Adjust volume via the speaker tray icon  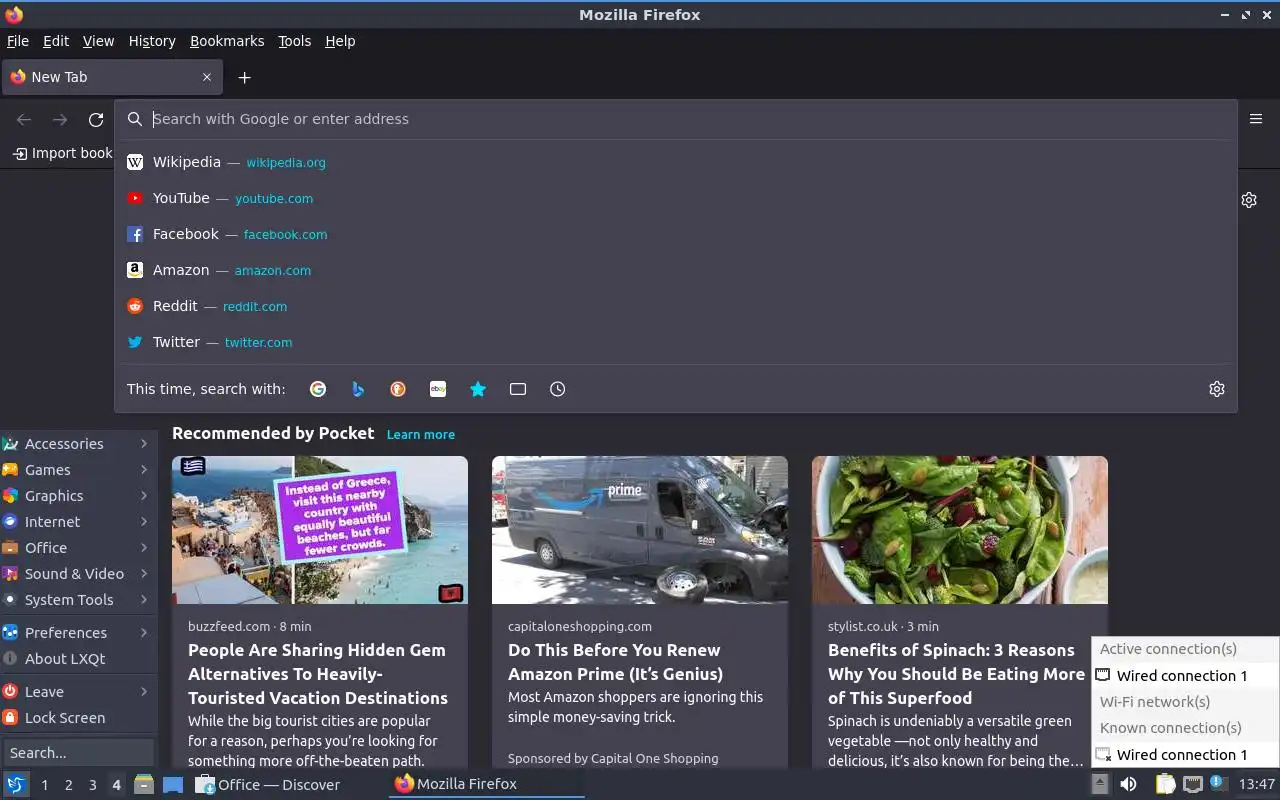1128,784
